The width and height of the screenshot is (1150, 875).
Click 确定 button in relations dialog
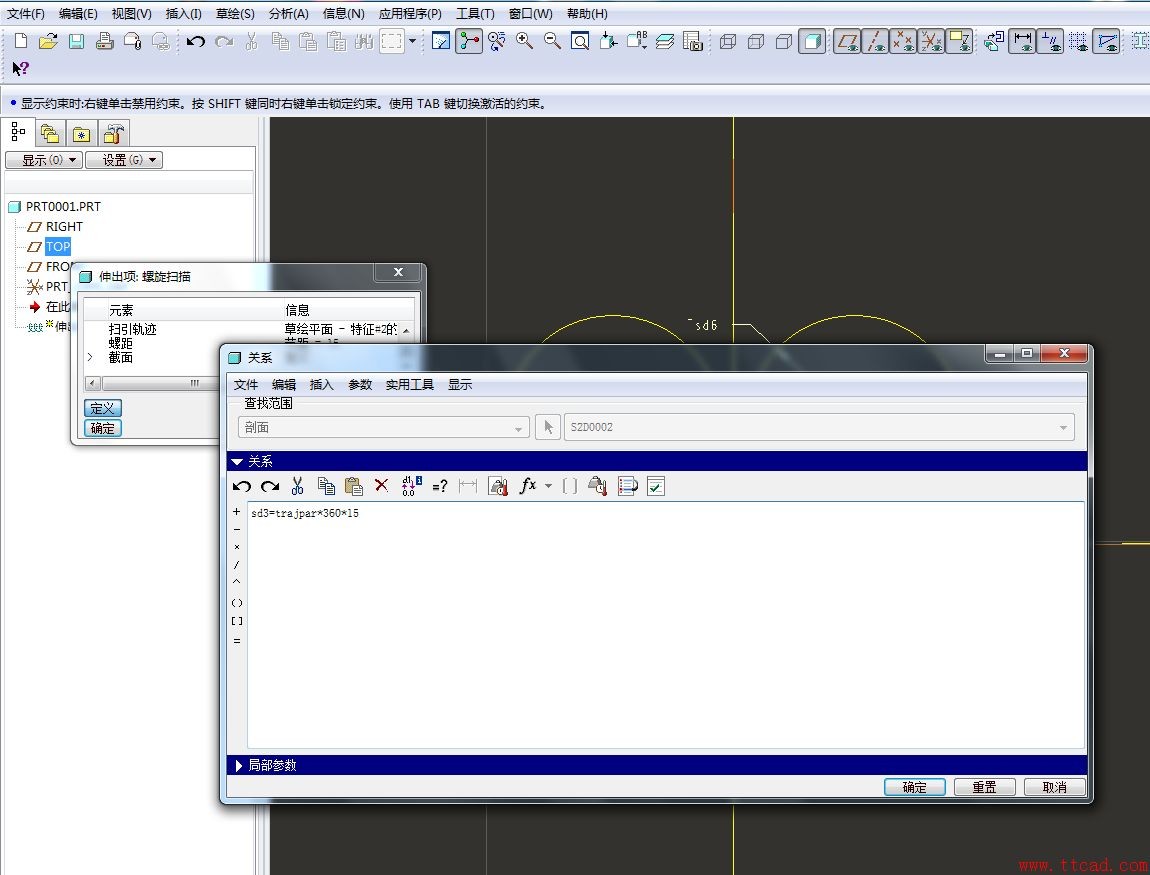pyautogui.click(x=914, y=787)
